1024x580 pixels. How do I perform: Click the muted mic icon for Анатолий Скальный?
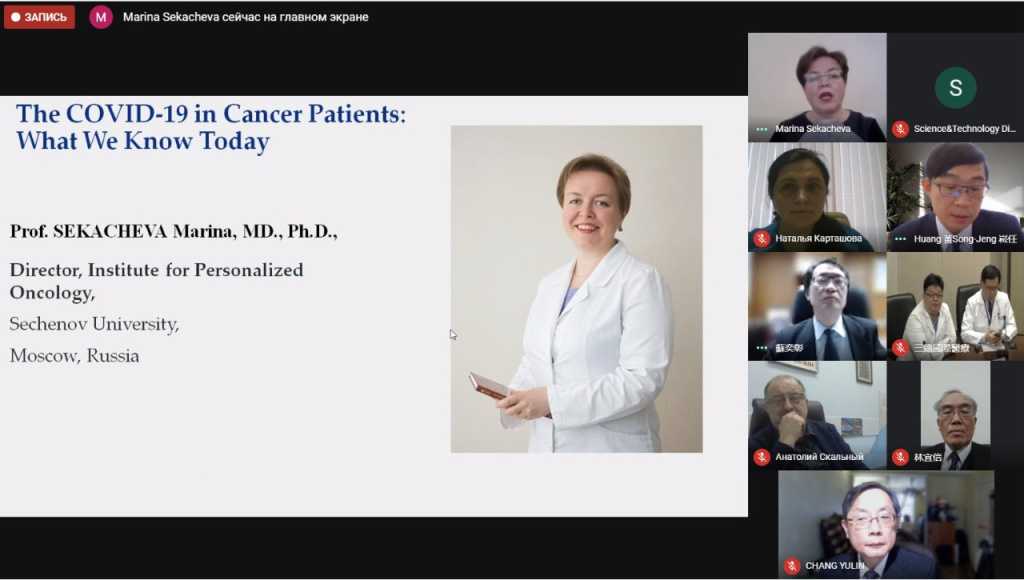click(x=762, y=457)
